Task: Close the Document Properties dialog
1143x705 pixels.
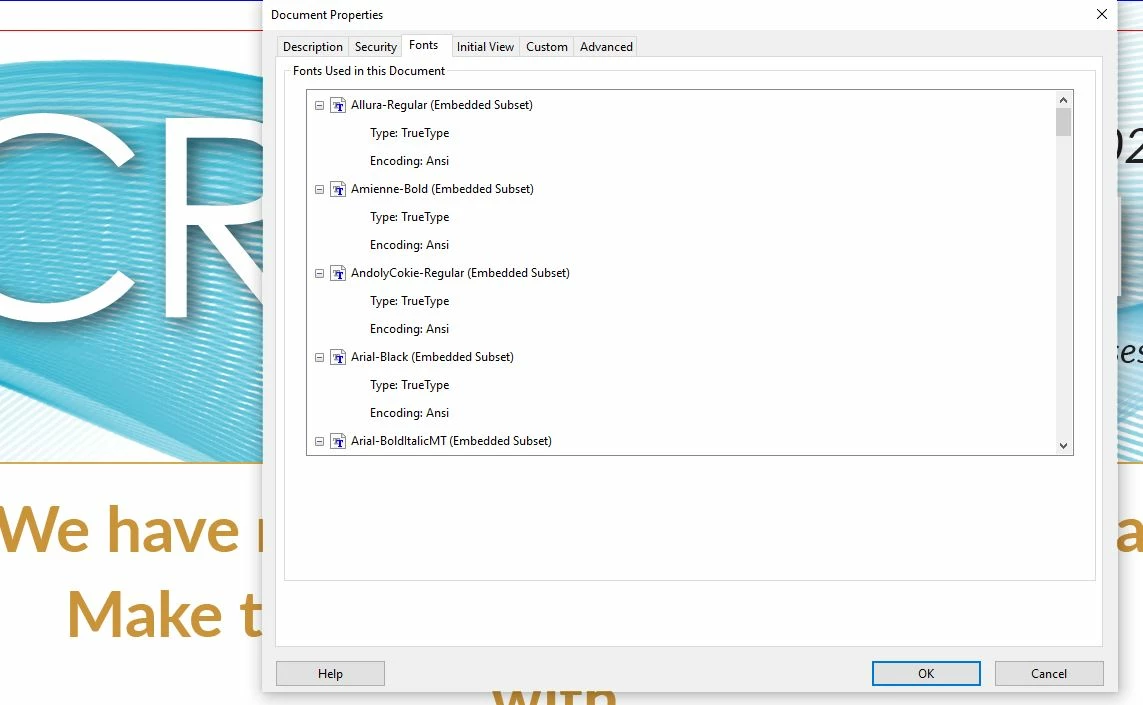Action: click(x=1101, y=15)
